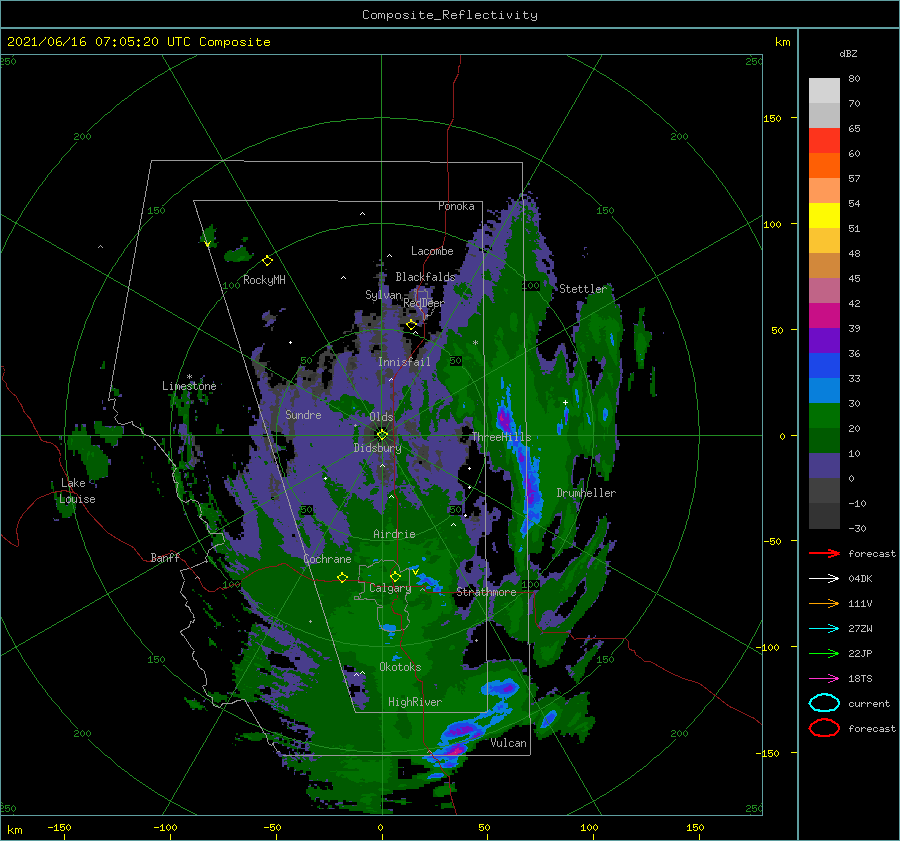Click the Cochrane town label
Viewport: 900px width, 841px height.
(327, 559)
